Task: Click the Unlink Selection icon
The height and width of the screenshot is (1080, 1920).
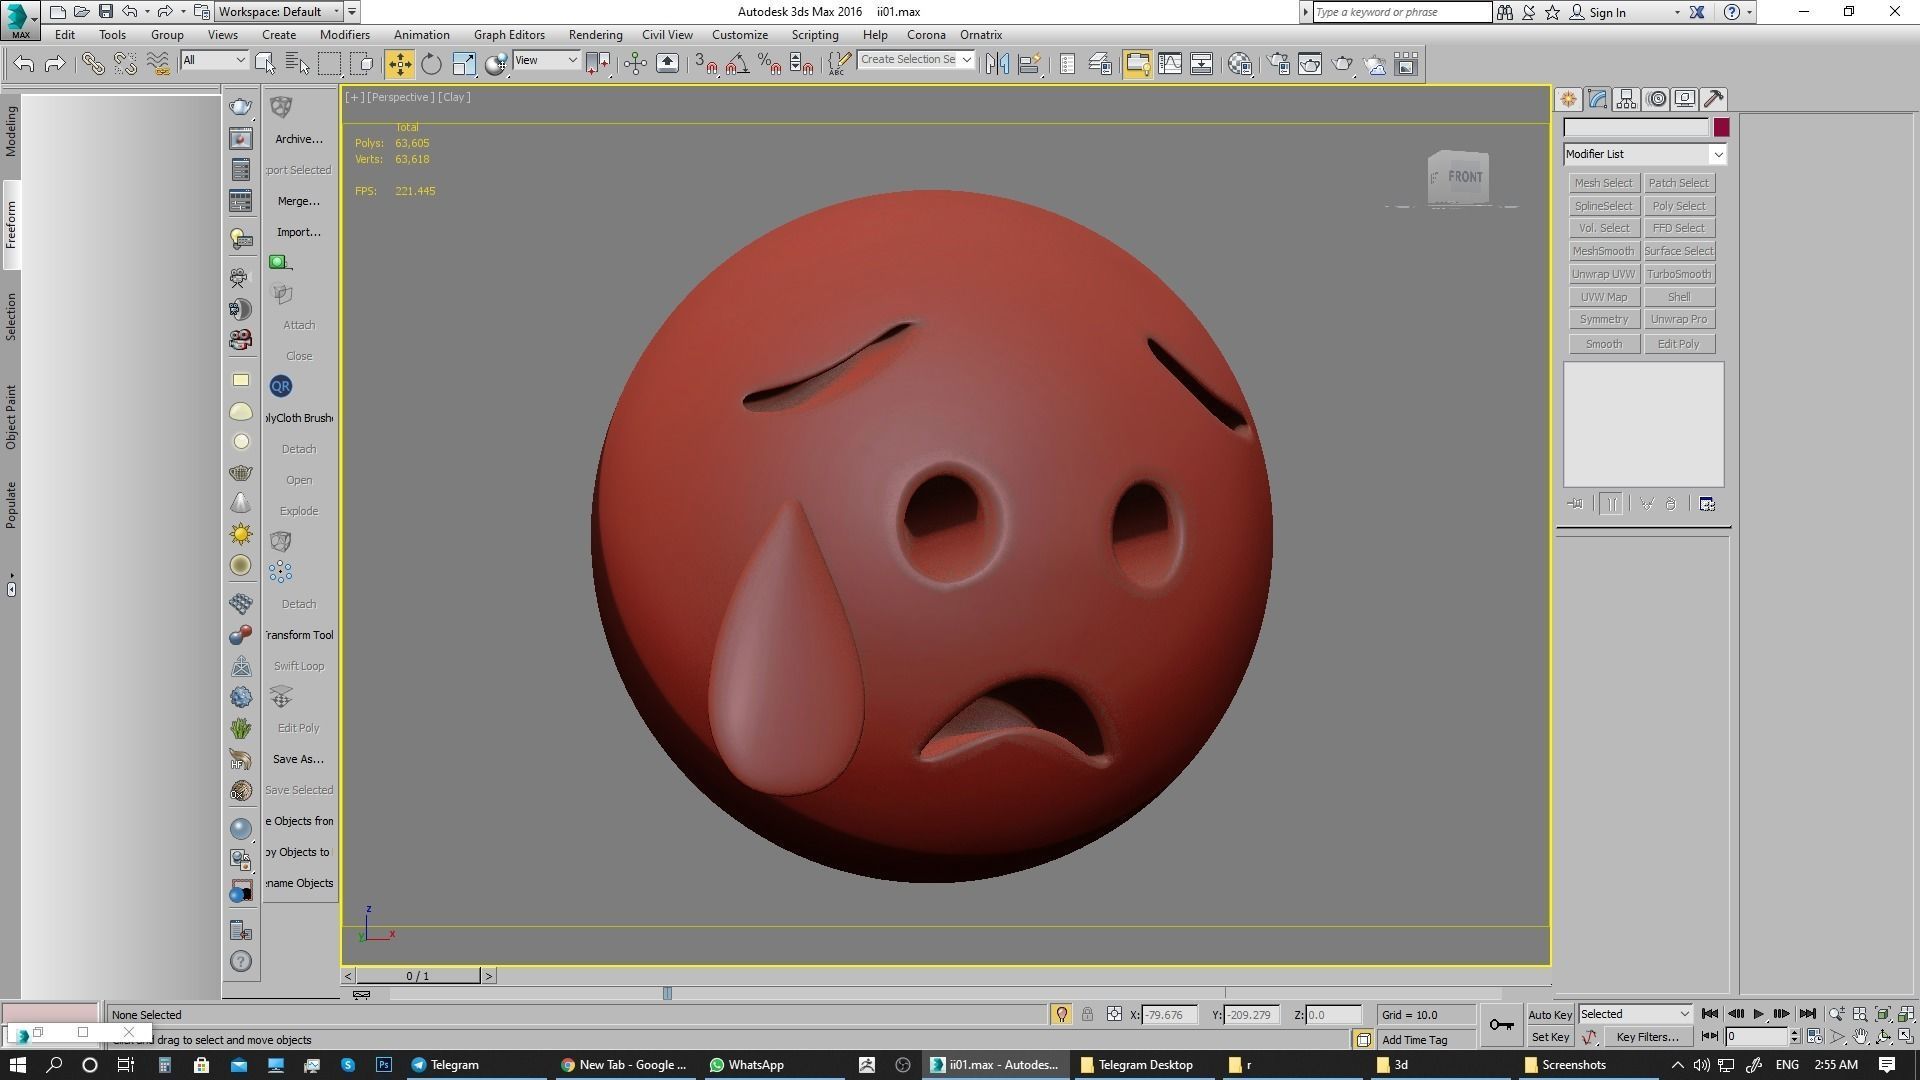Action: (x=125, y=64)
